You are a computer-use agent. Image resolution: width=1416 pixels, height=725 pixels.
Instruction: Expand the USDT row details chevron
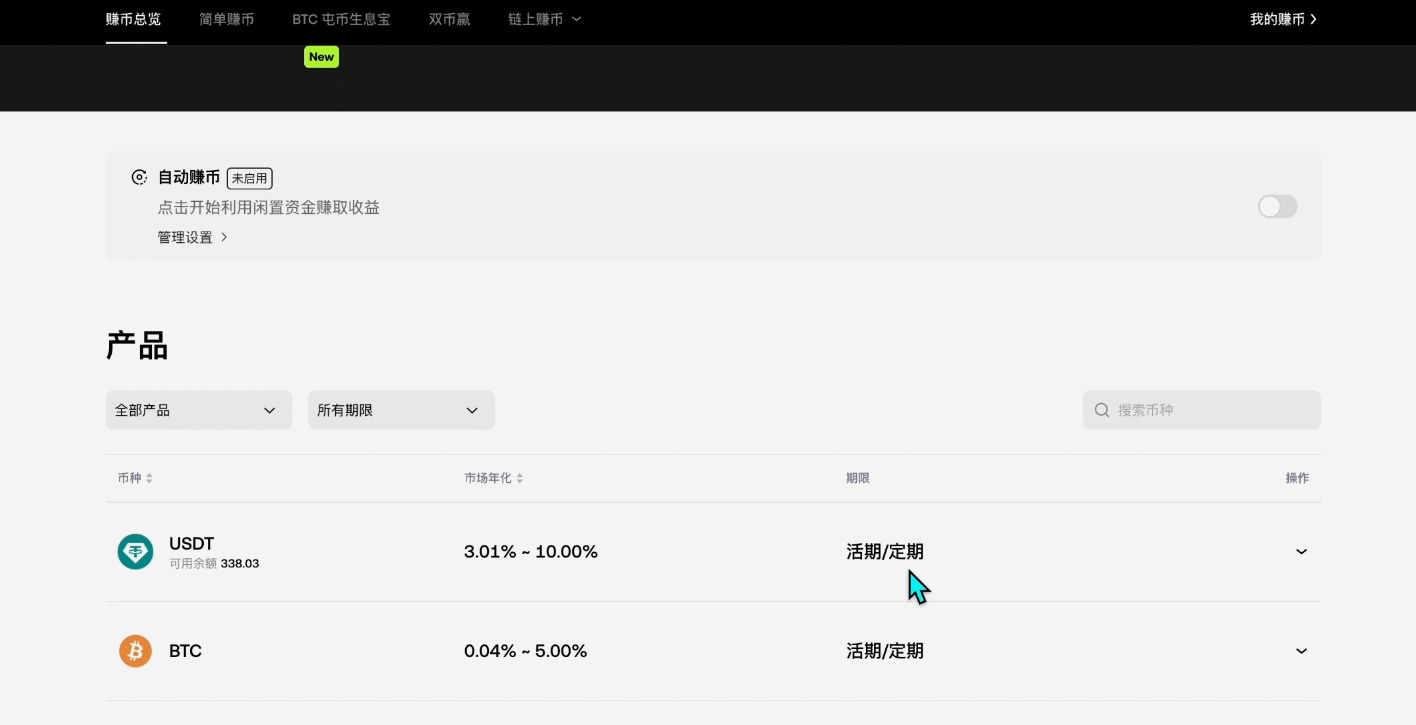(1301, 551)
